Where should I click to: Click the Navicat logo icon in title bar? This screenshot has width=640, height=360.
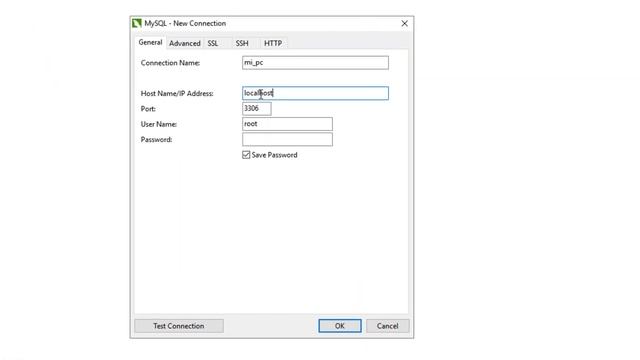click(x=137, y=23)
